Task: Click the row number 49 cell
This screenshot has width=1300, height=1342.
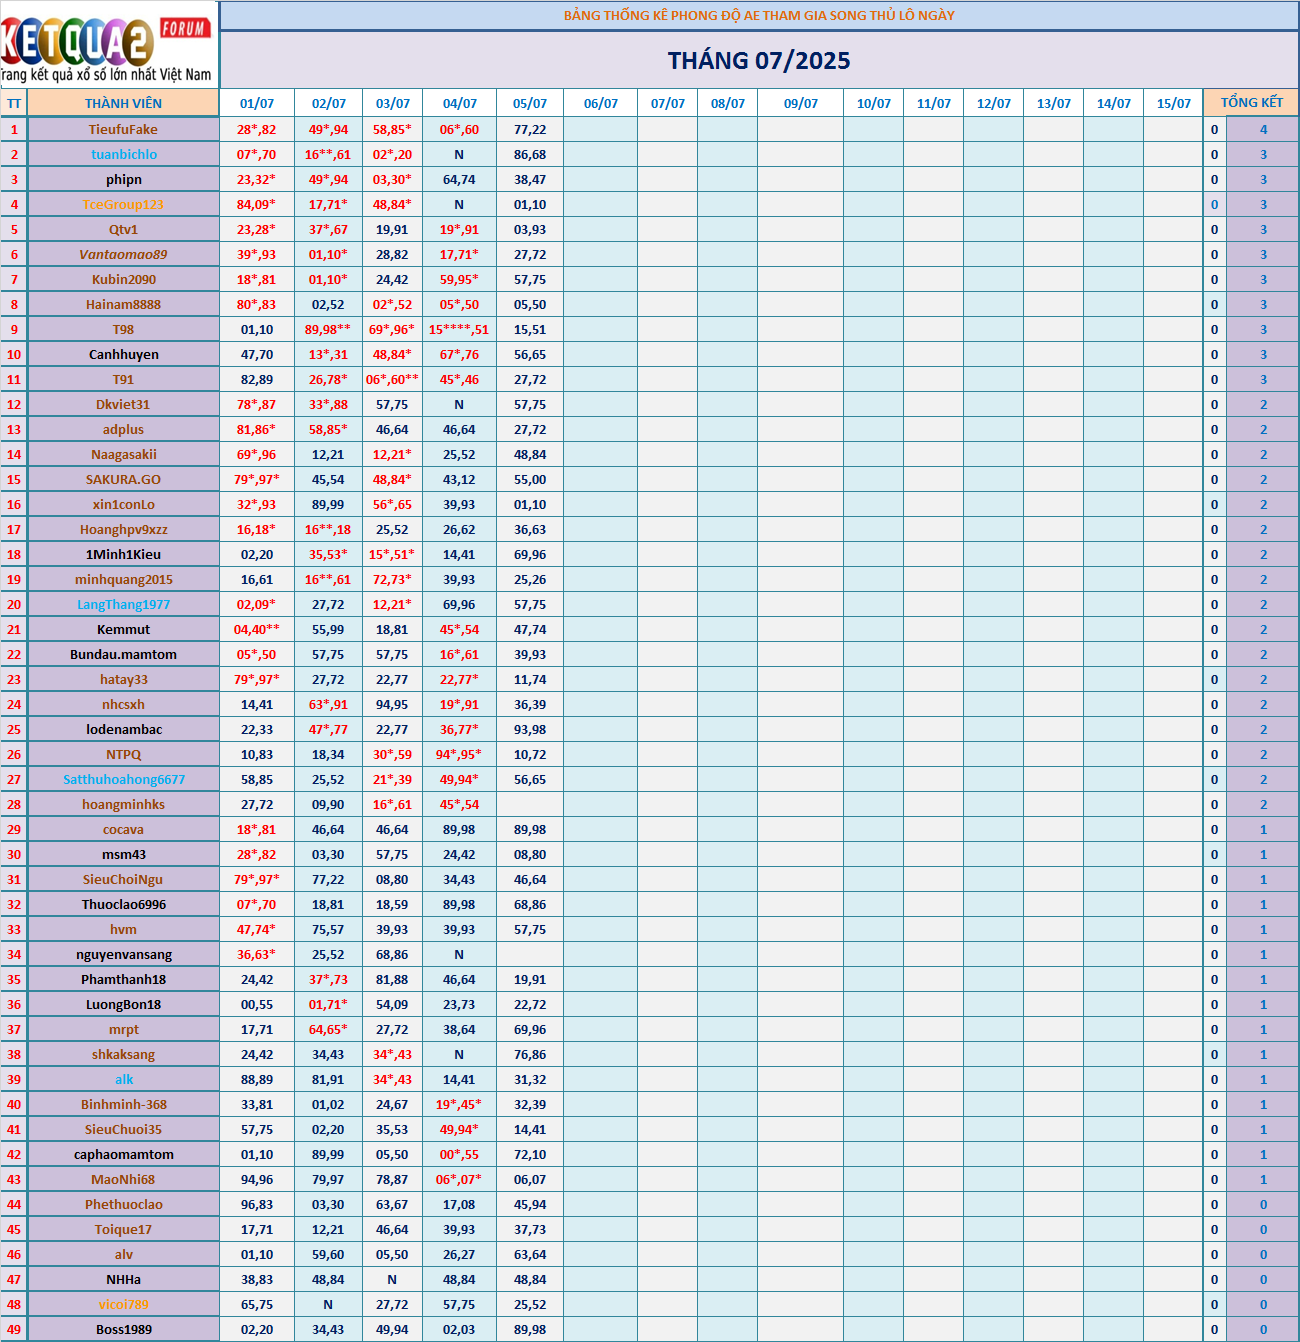Action: coord(14,1329)
